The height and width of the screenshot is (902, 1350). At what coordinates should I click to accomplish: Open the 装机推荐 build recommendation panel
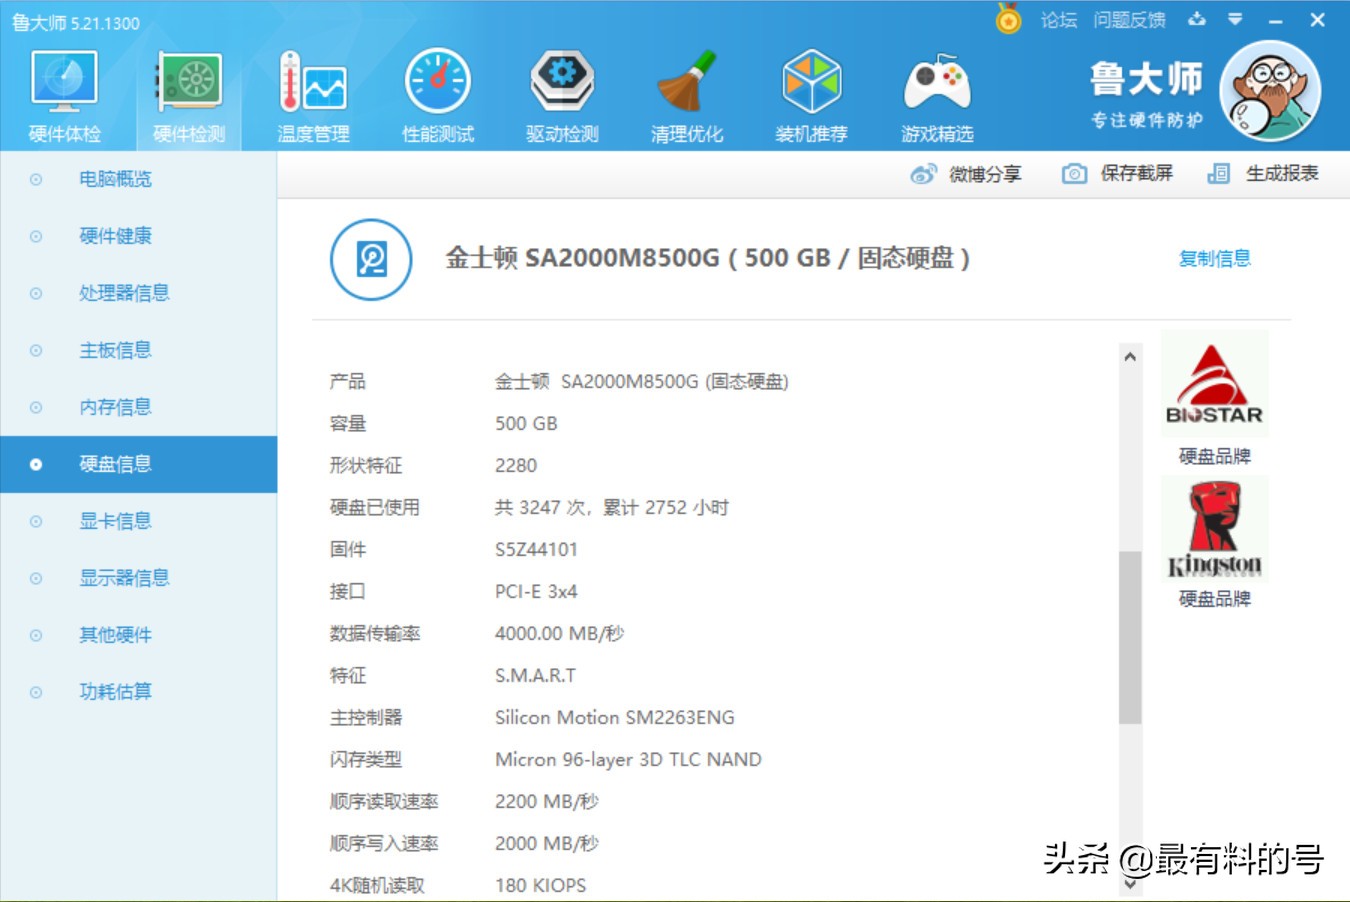812,88
